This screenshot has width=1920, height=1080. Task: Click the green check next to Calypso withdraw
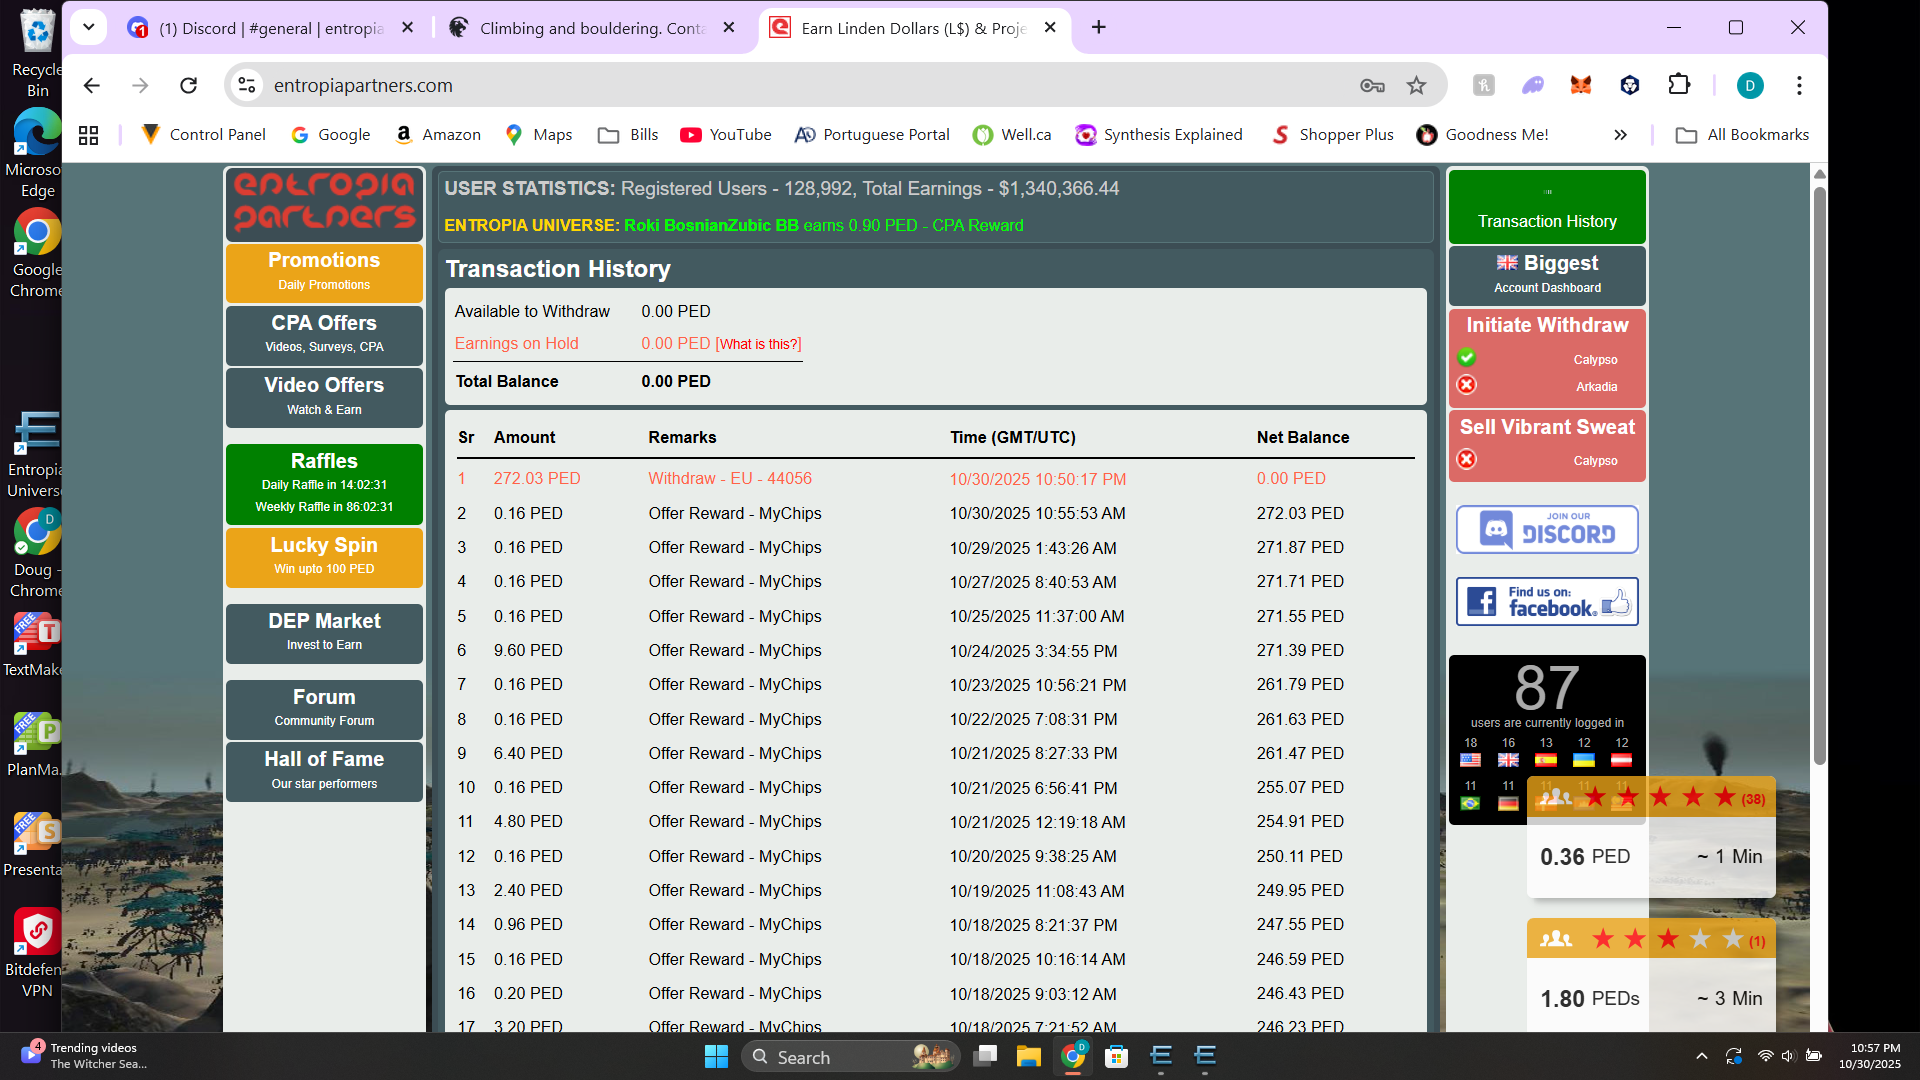pos(1467,358)
